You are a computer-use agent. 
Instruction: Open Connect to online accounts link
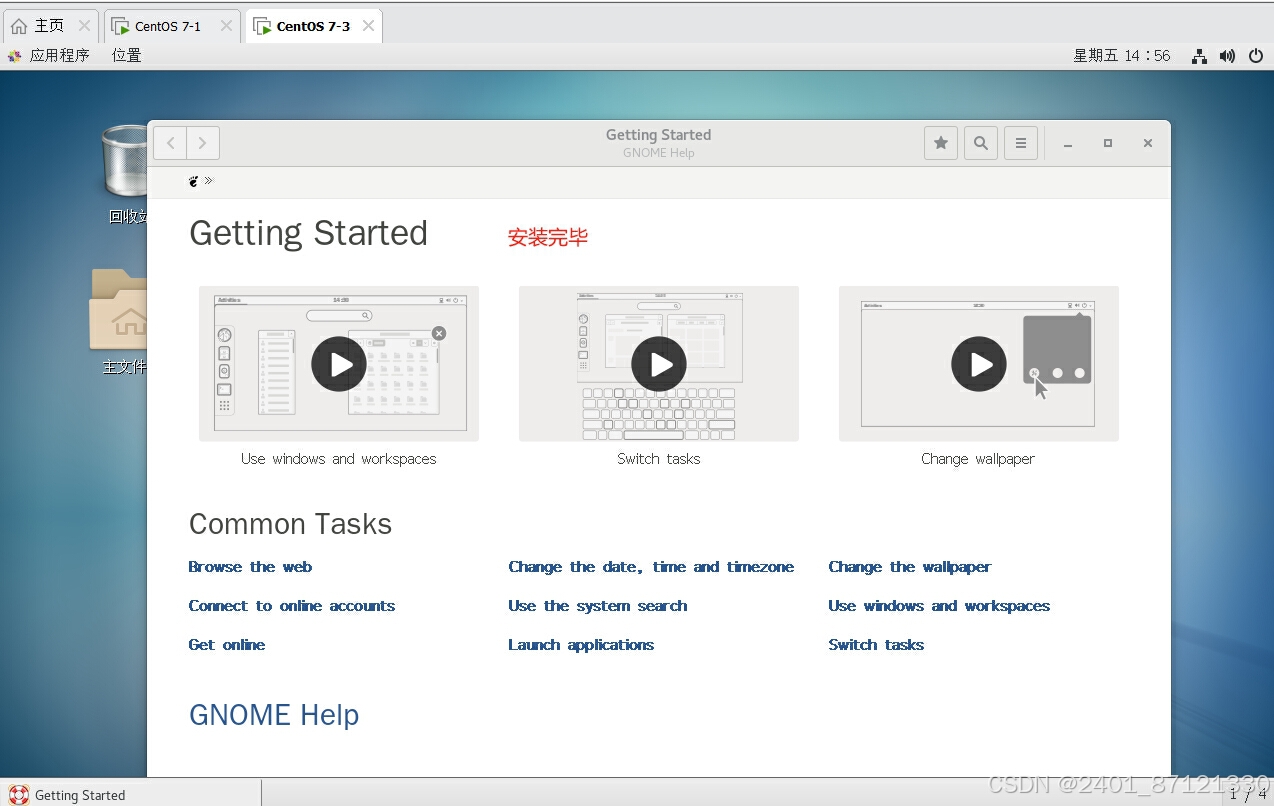(291, 606)
